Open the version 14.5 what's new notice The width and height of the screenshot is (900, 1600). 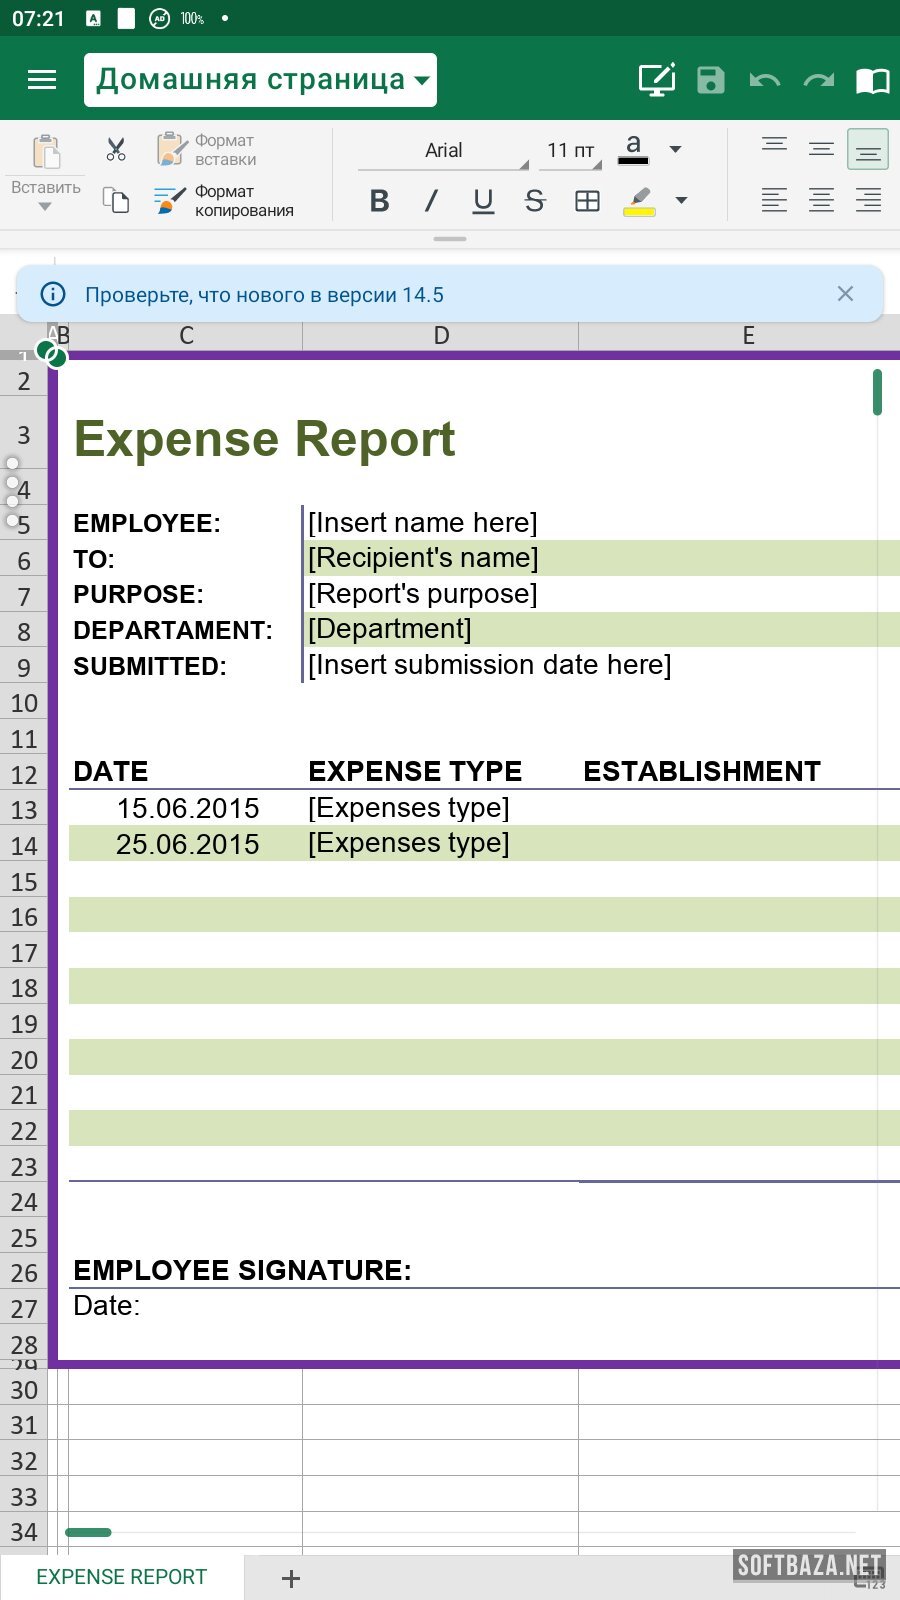pos(264,295)
